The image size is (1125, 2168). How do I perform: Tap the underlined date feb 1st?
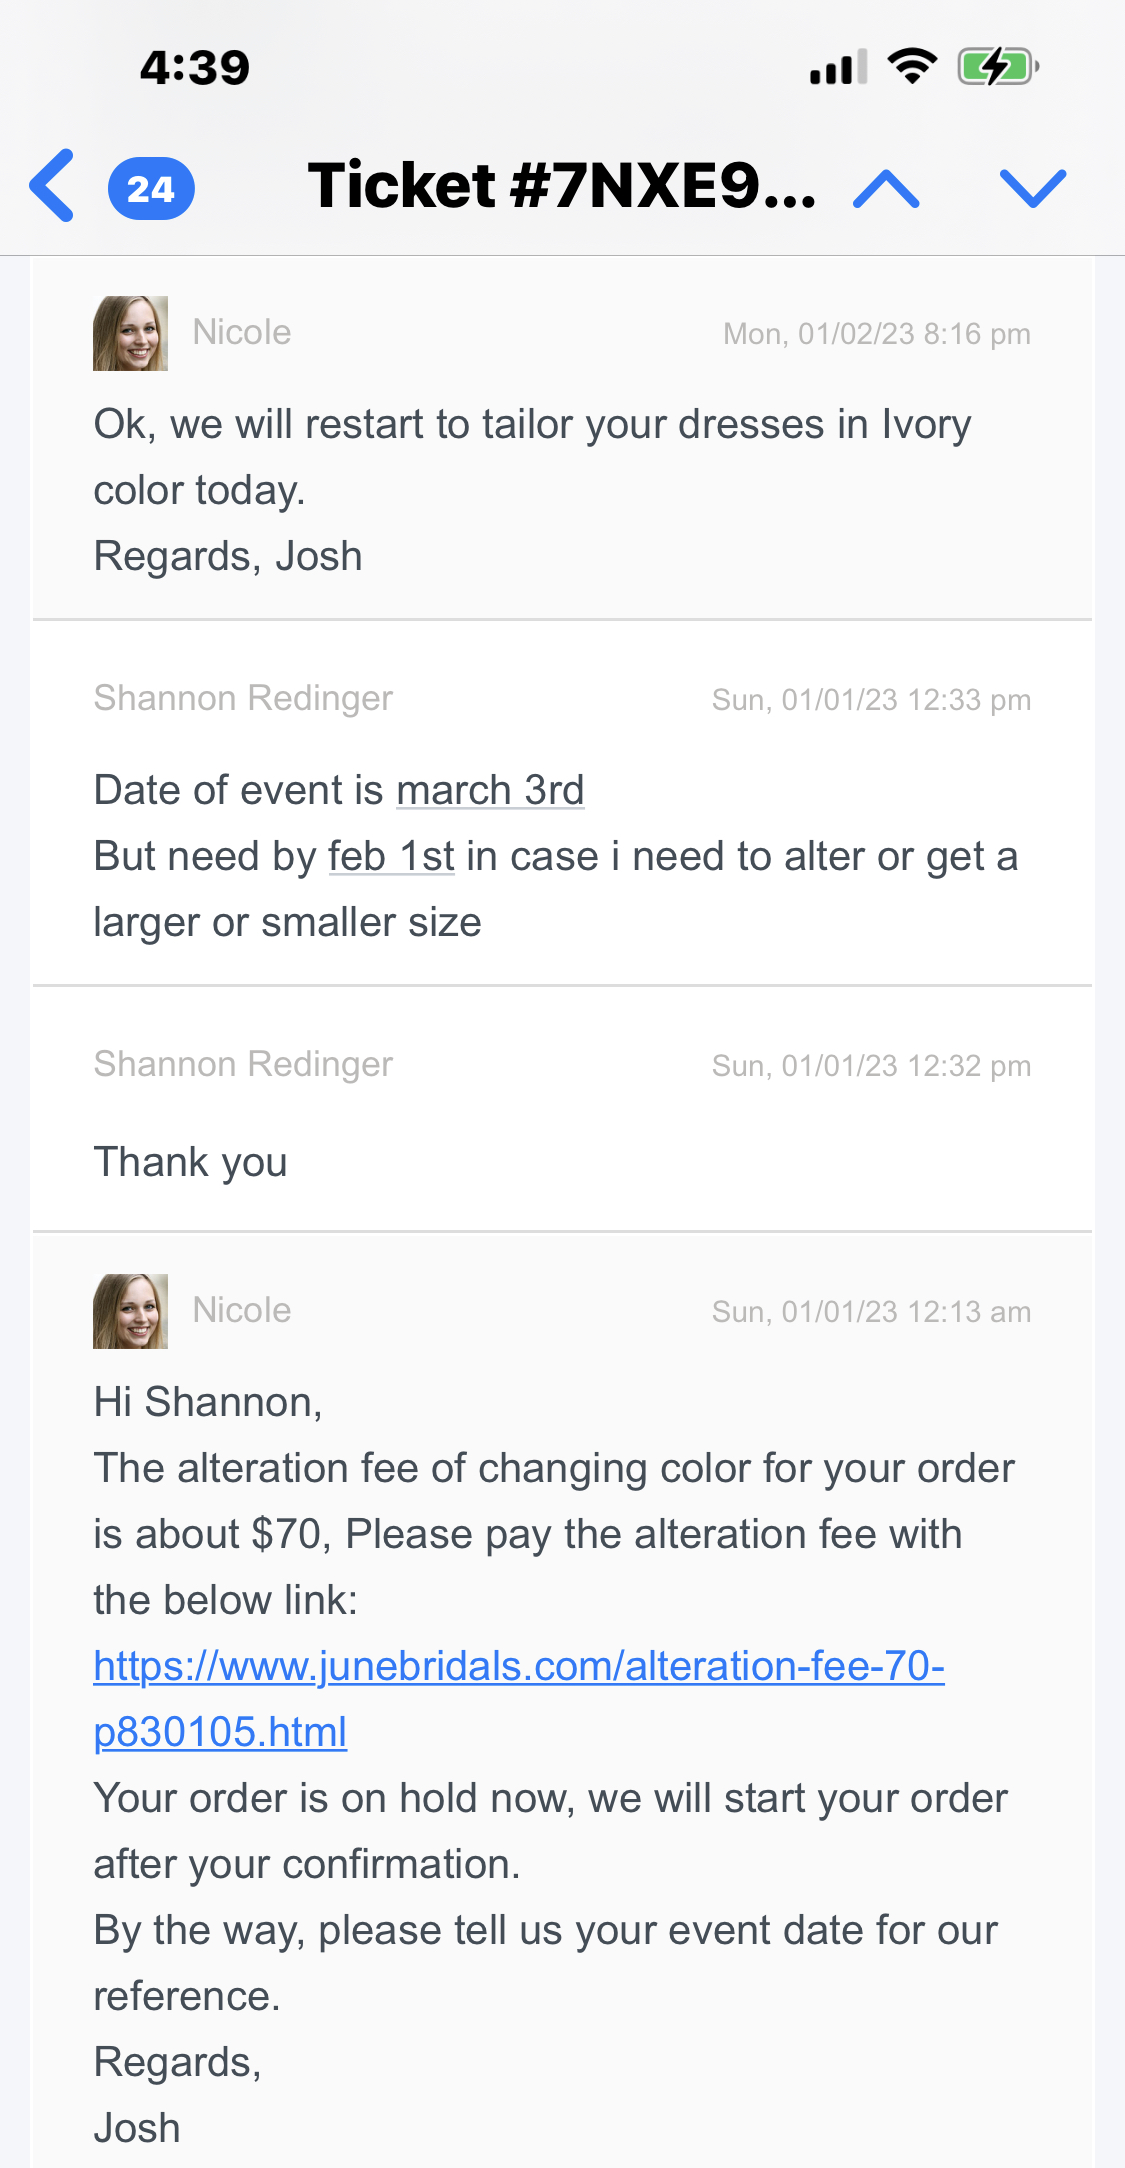[x=391, y=857]
